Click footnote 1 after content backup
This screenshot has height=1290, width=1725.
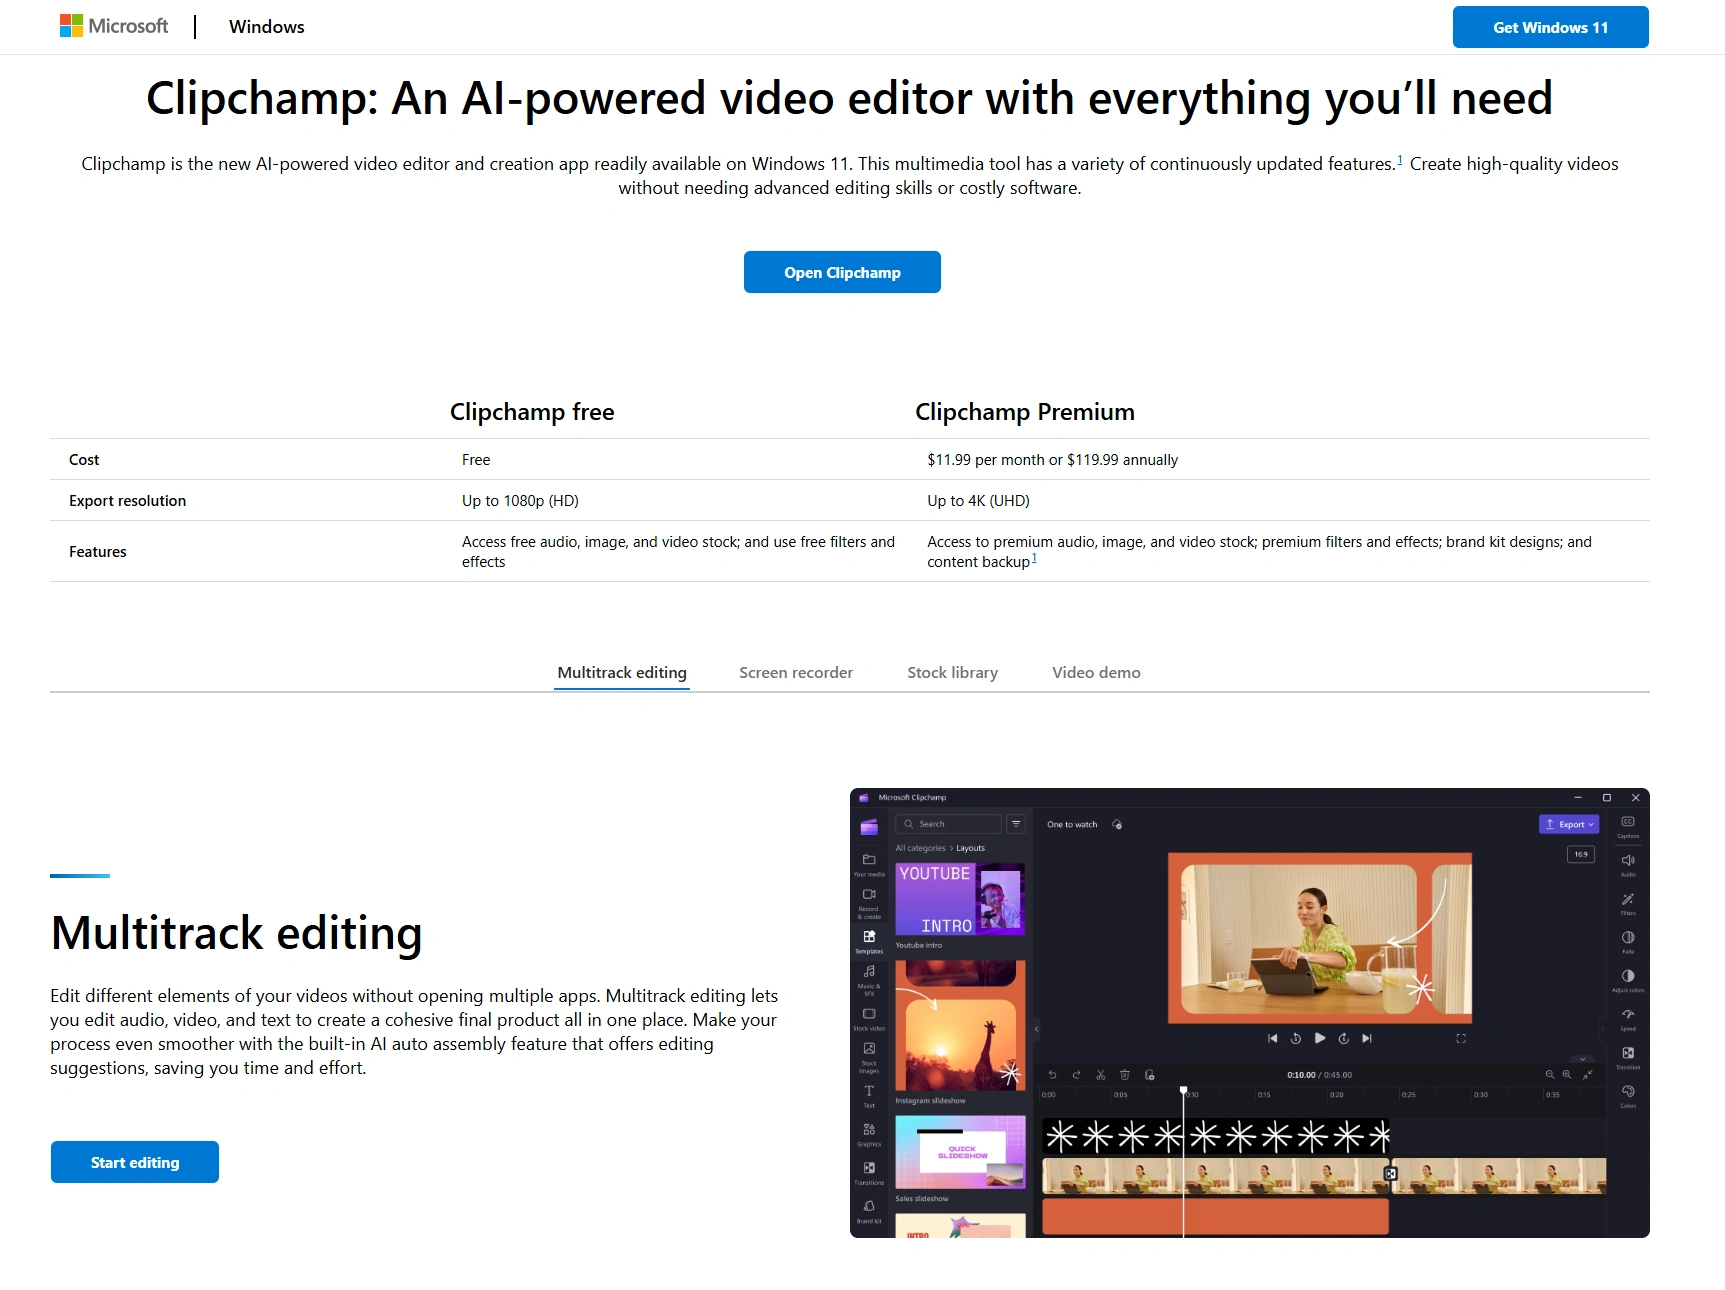[1034, 558]
